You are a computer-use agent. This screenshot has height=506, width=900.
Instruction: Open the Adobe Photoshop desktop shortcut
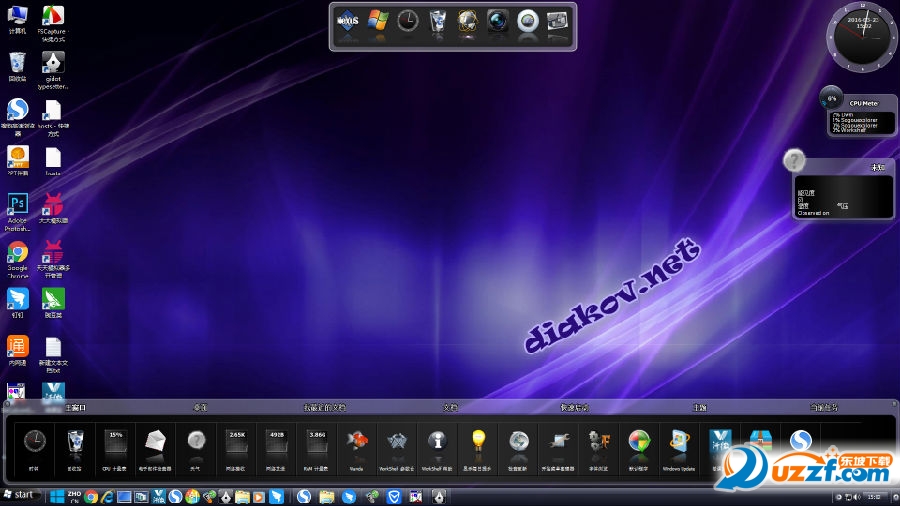(17, 213)
